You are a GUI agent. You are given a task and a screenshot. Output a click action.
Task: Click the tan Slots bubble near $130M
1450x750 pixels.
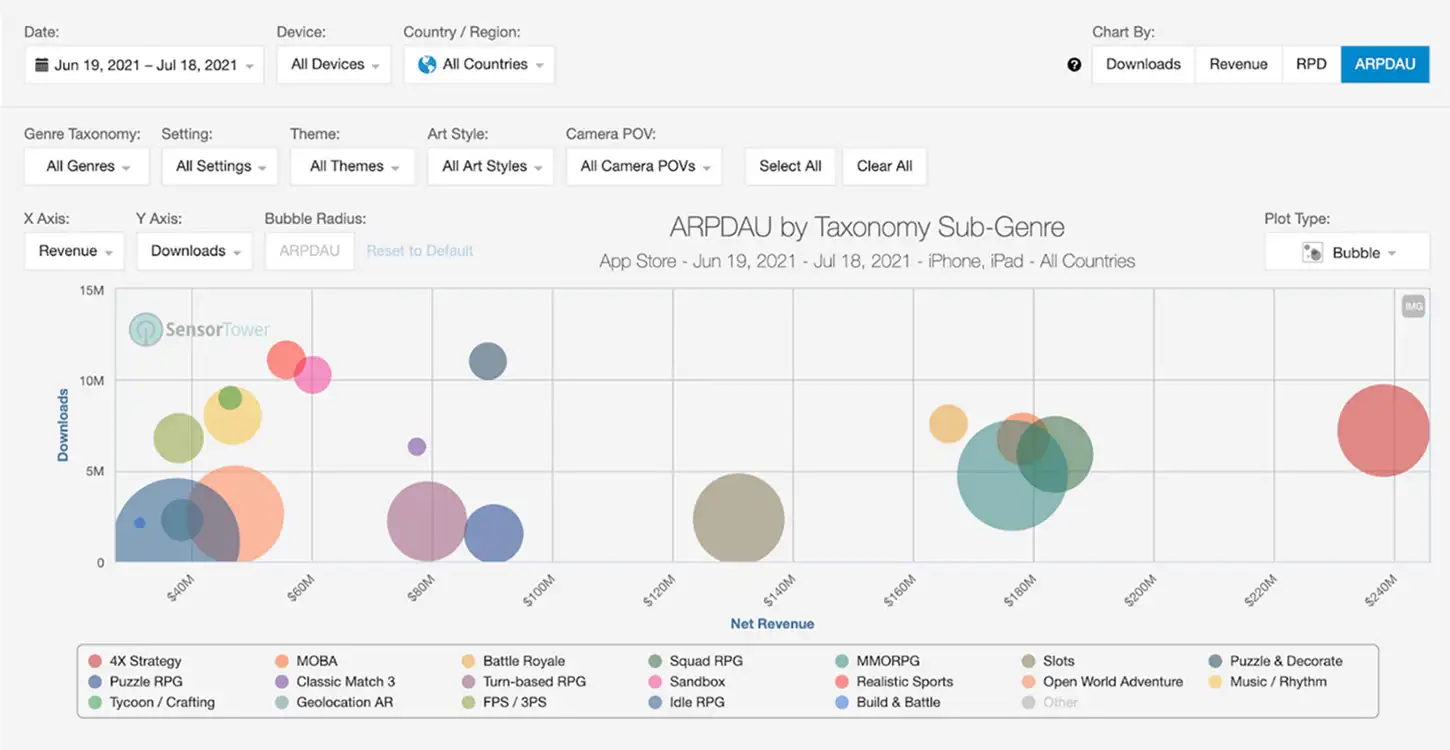[738, 519]
